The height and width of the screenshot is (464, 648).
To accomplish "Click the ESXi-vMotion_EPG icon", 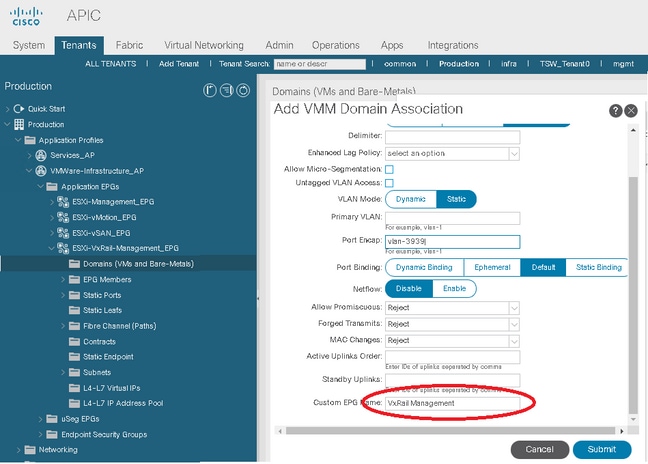I will tap(63, 217).
